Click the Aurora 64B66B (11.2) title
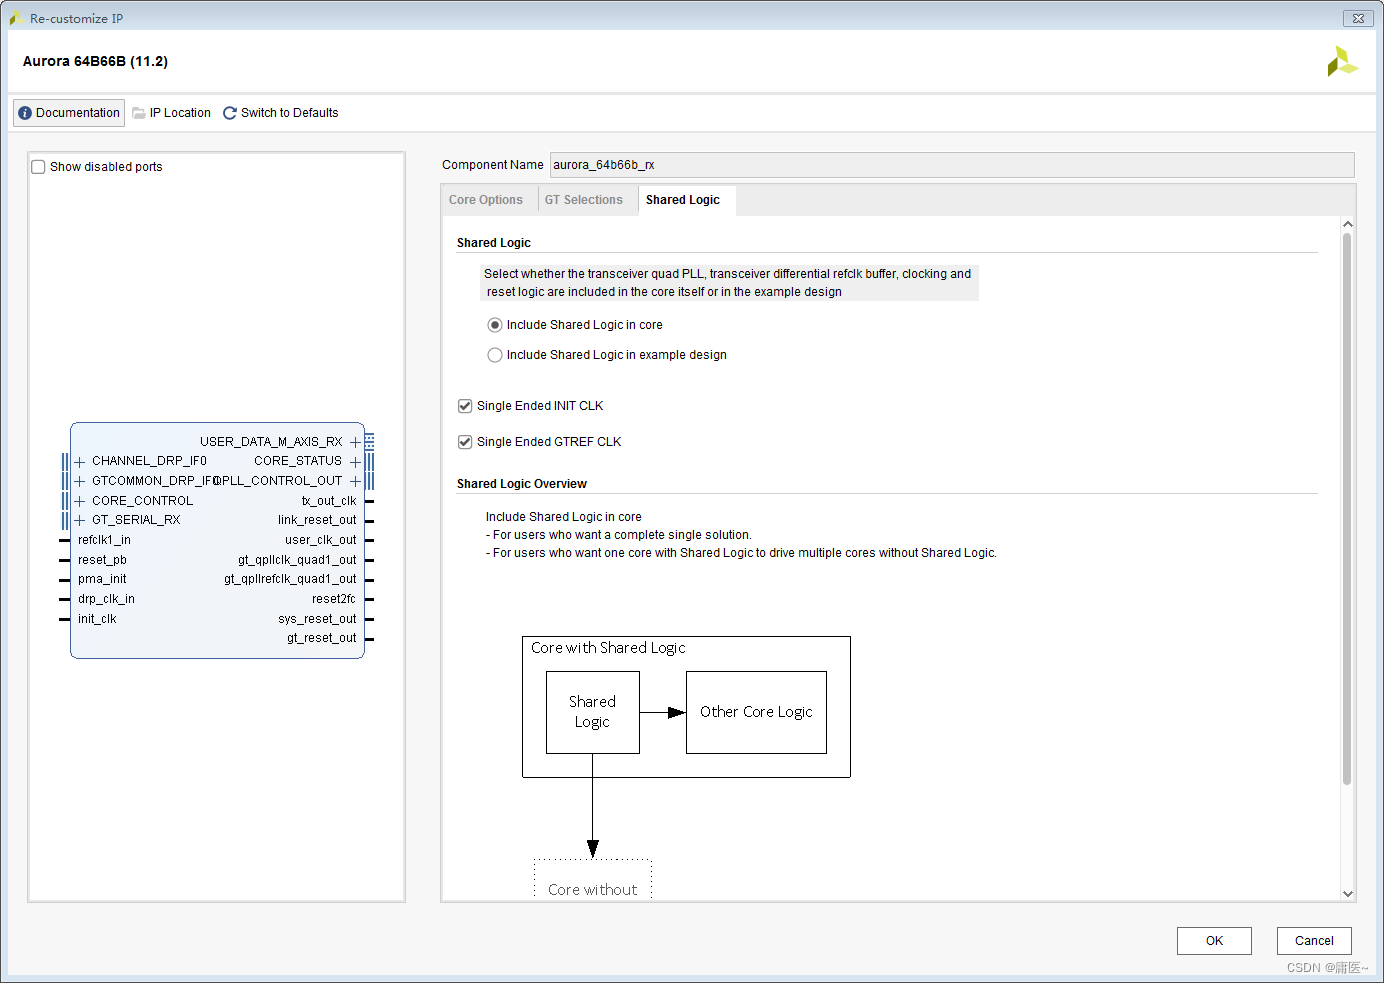 click(x=95, y=61)
